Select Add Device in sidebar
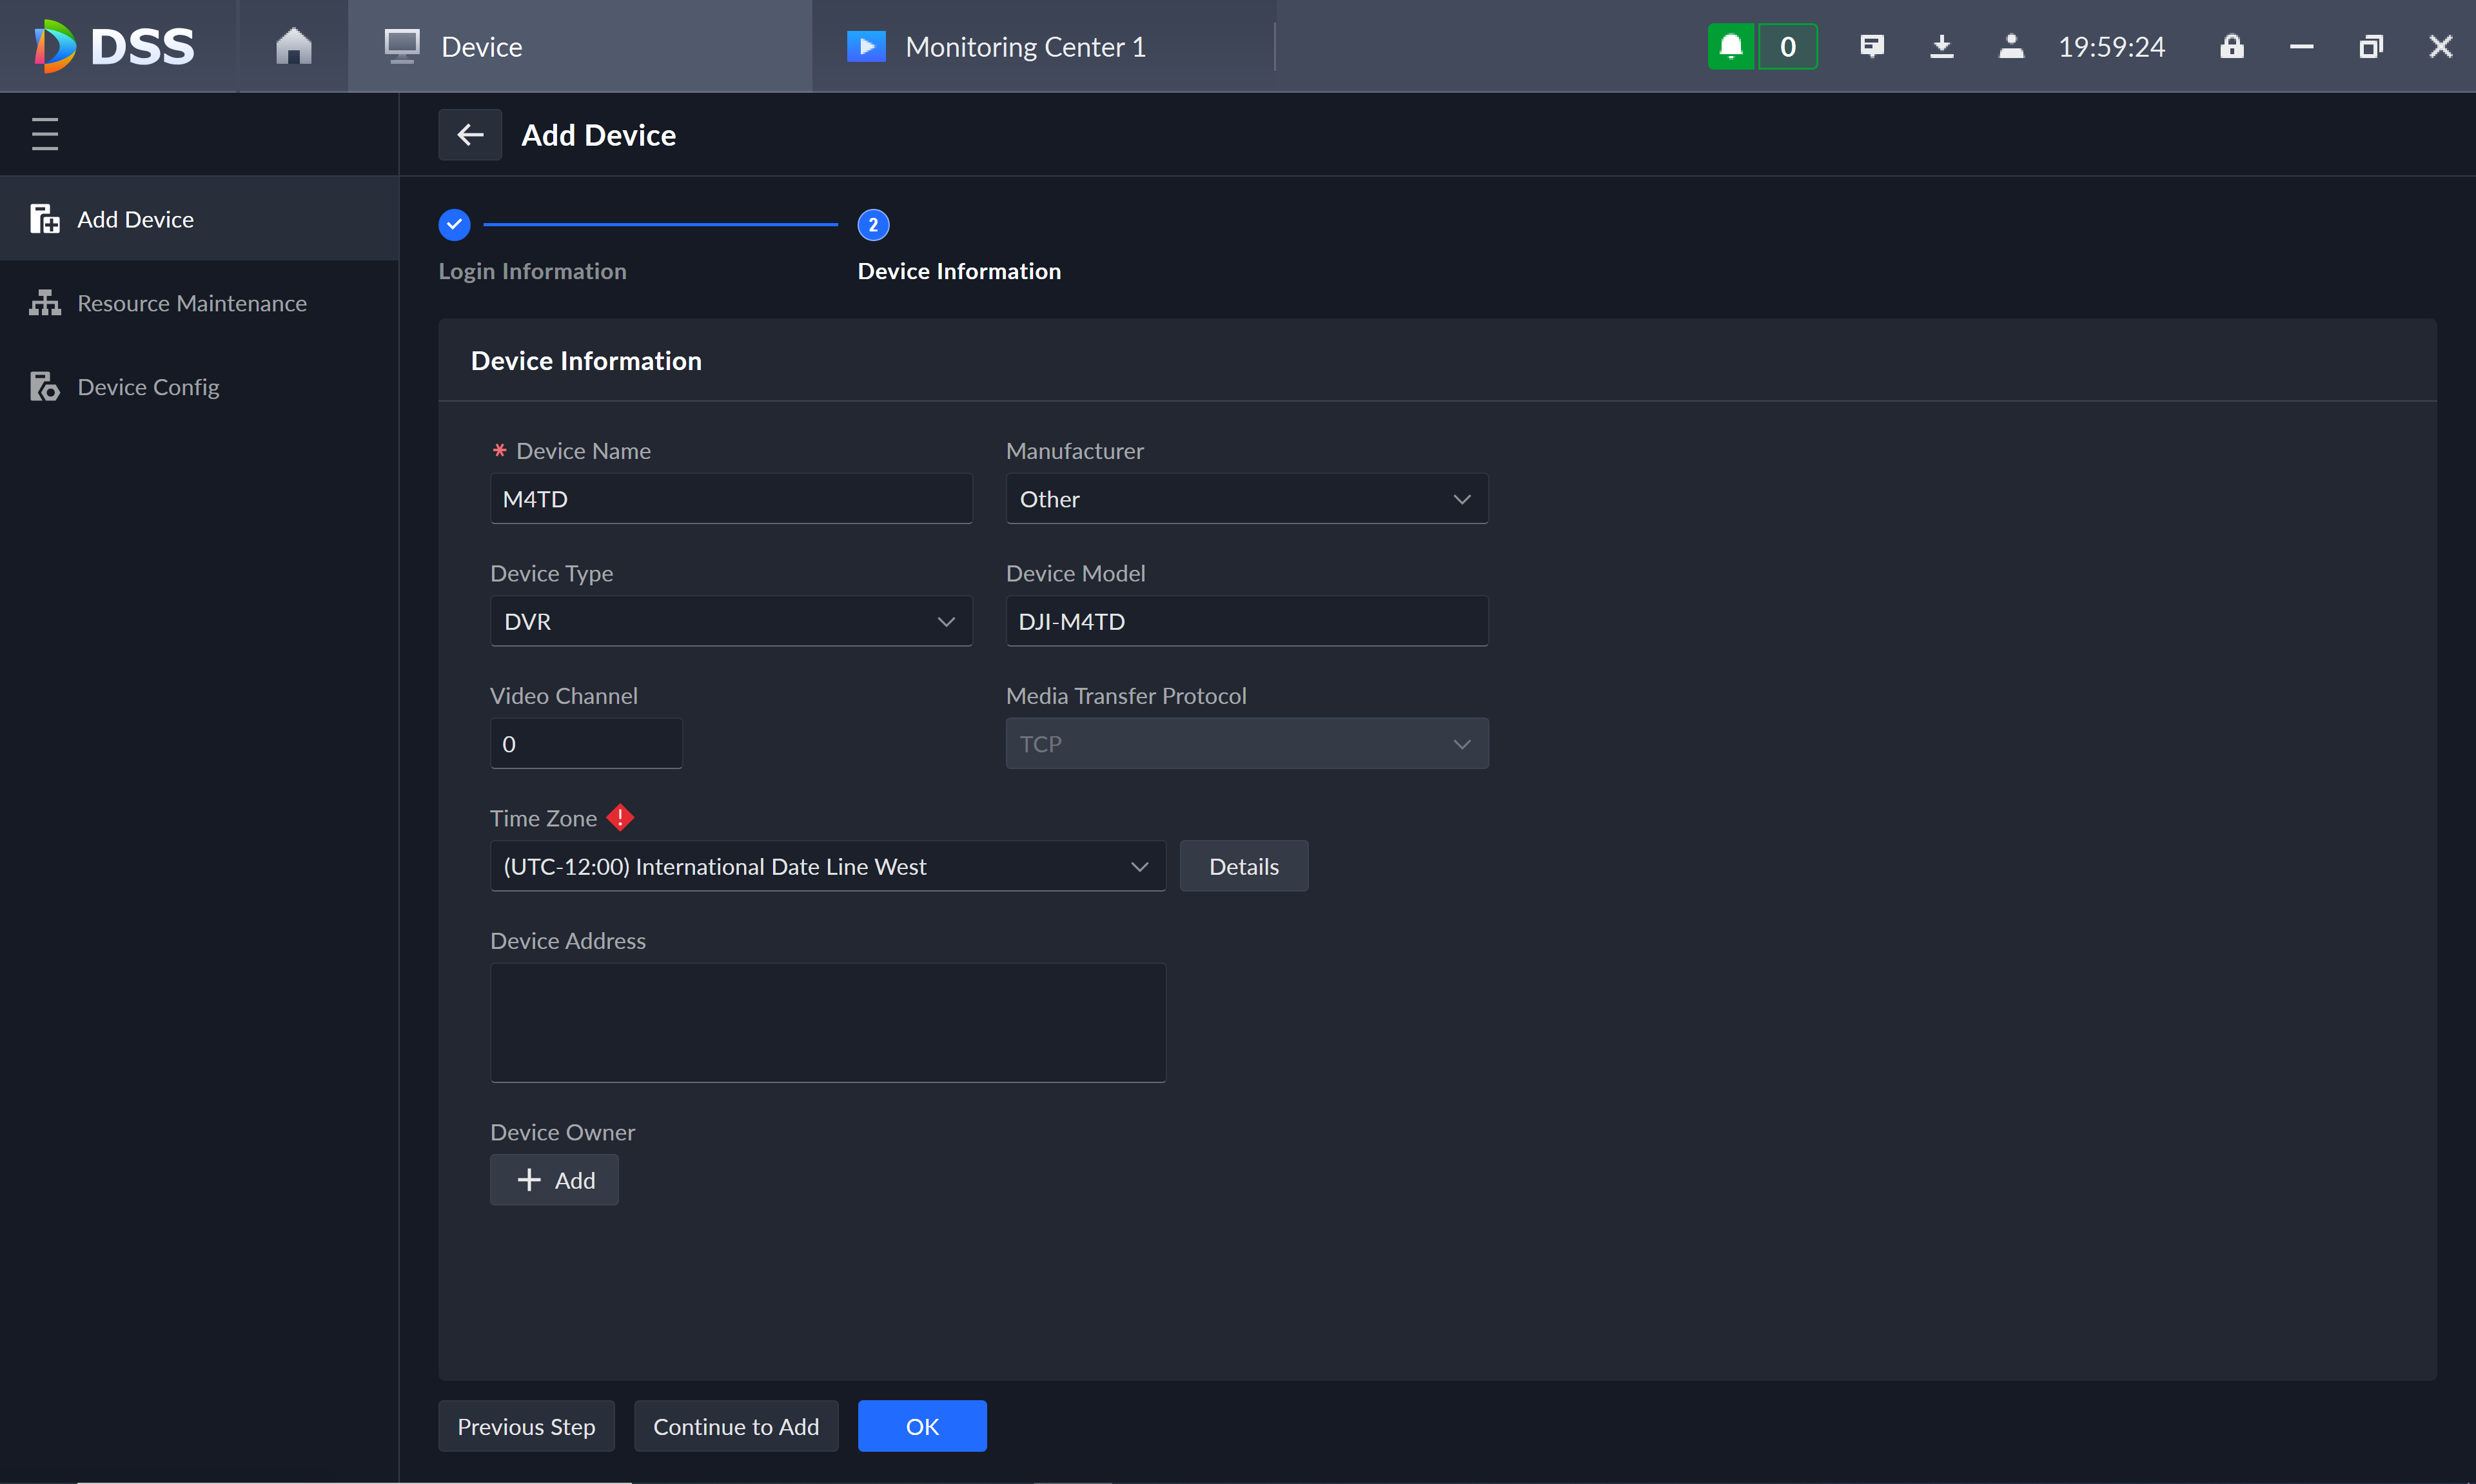Viewport: 2476px width, 1484px height. 200,219
